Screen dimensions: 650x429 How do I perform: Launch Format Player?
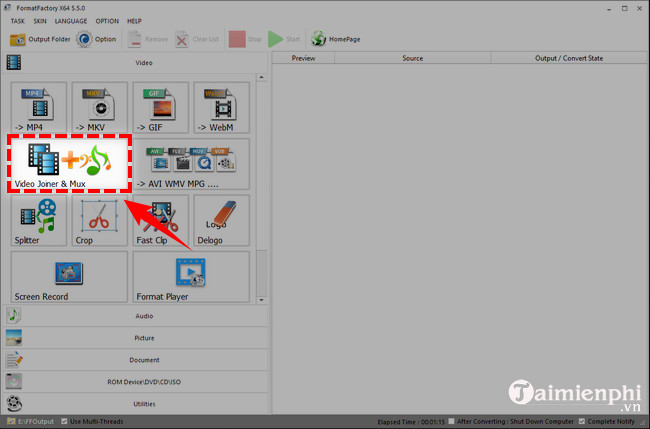point(191,277)
